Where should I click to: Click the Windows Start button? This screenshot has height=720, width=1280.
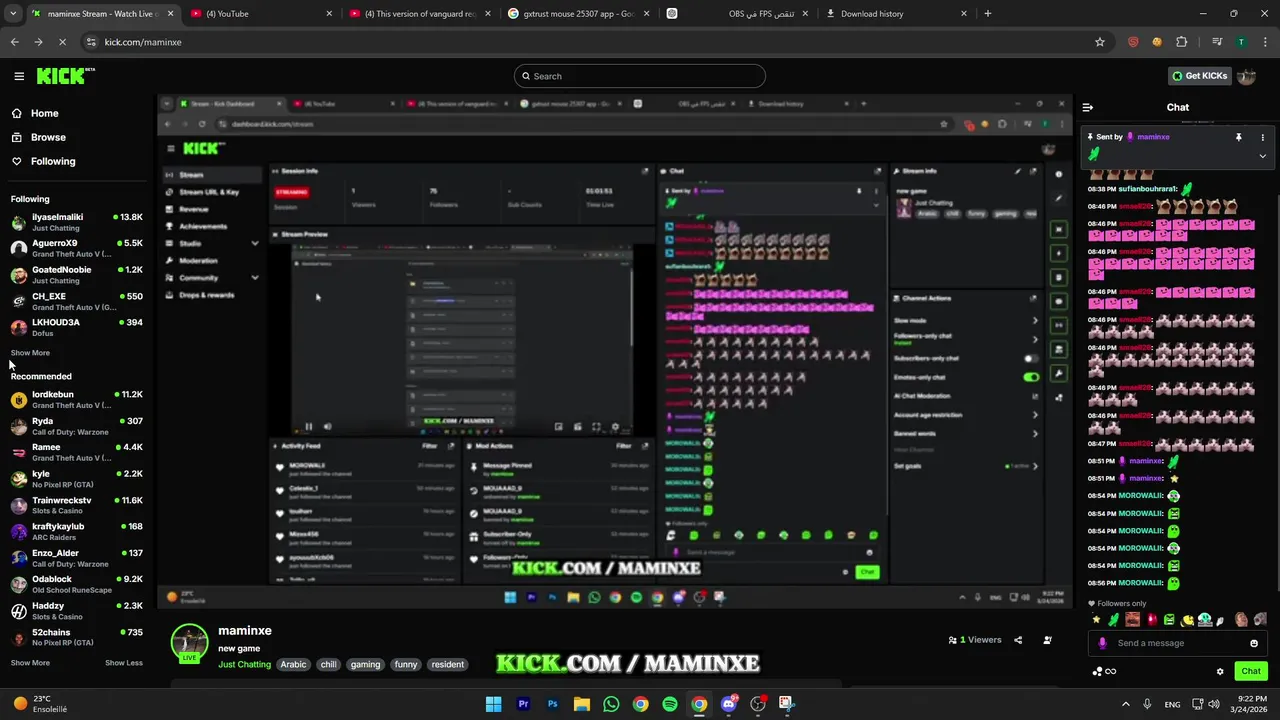click(493, 704)
